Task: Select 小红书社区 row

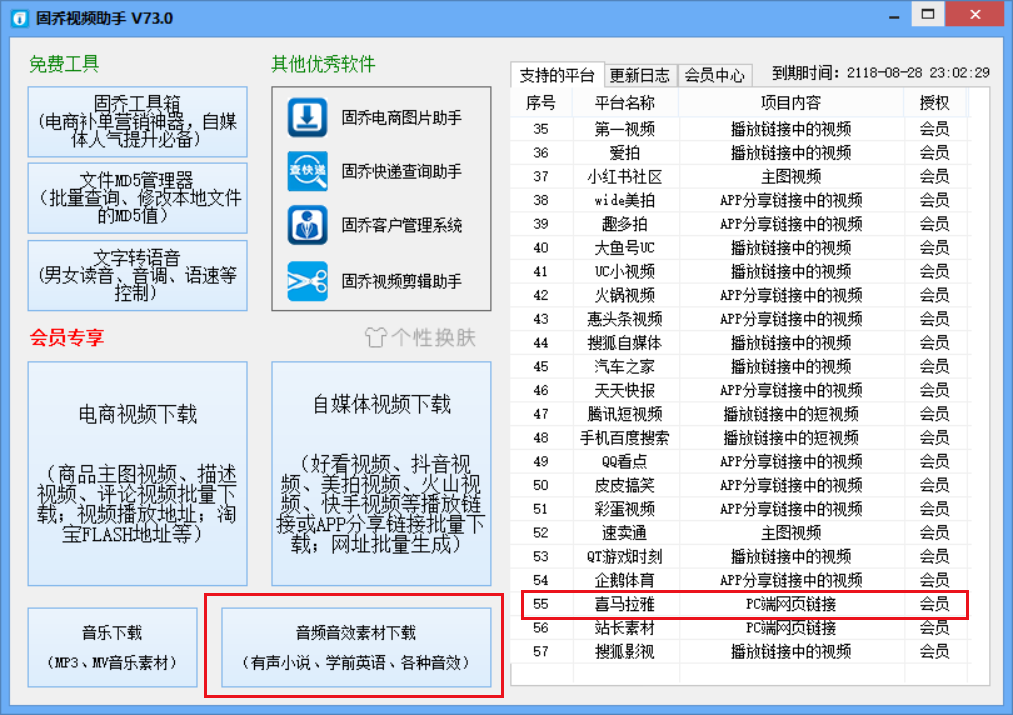Action: point(740,176)
